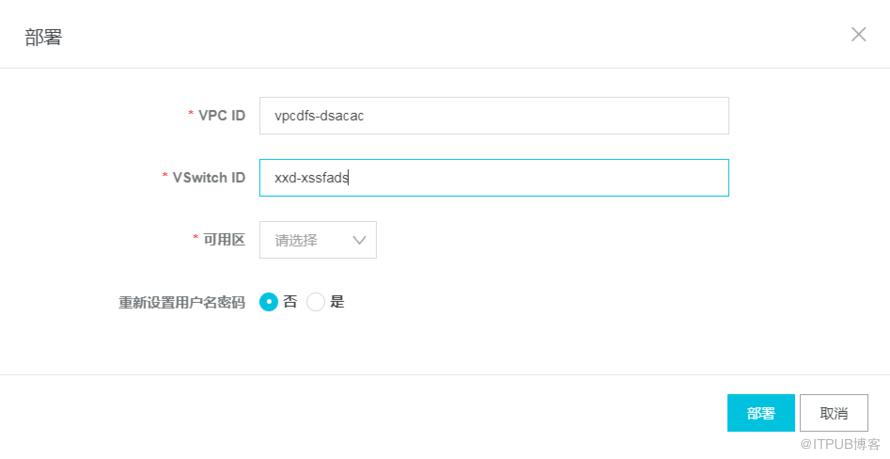Click the 重新设置用户名密码 label
Image resolution: width=890 pixels, height=459 pixels.
click(x=182, y=302)
